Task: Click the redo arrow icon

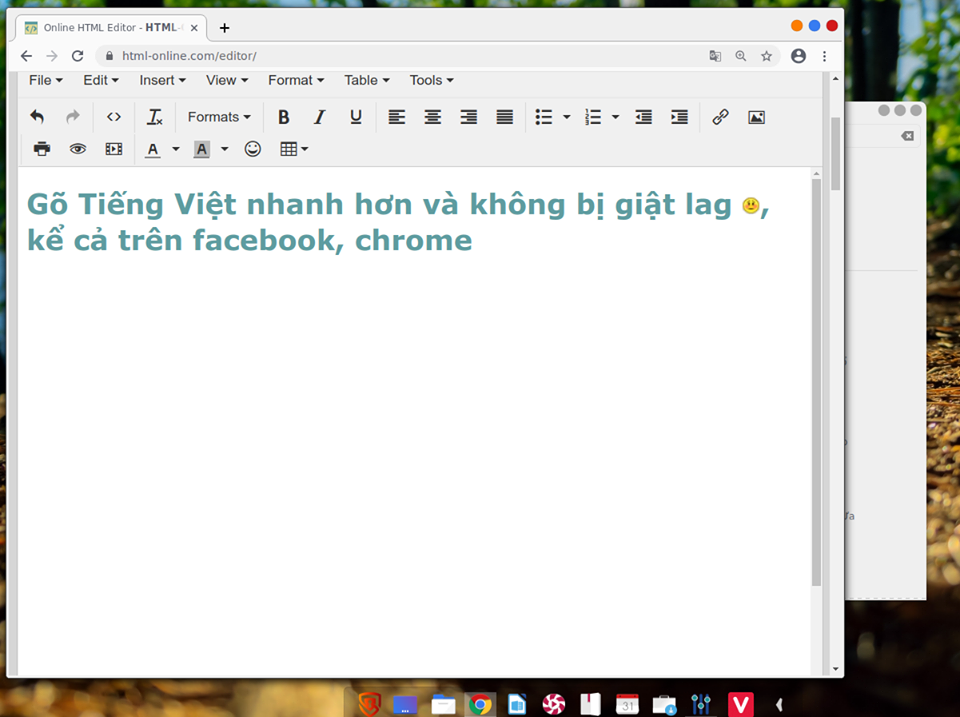Action: pos(73,116)
